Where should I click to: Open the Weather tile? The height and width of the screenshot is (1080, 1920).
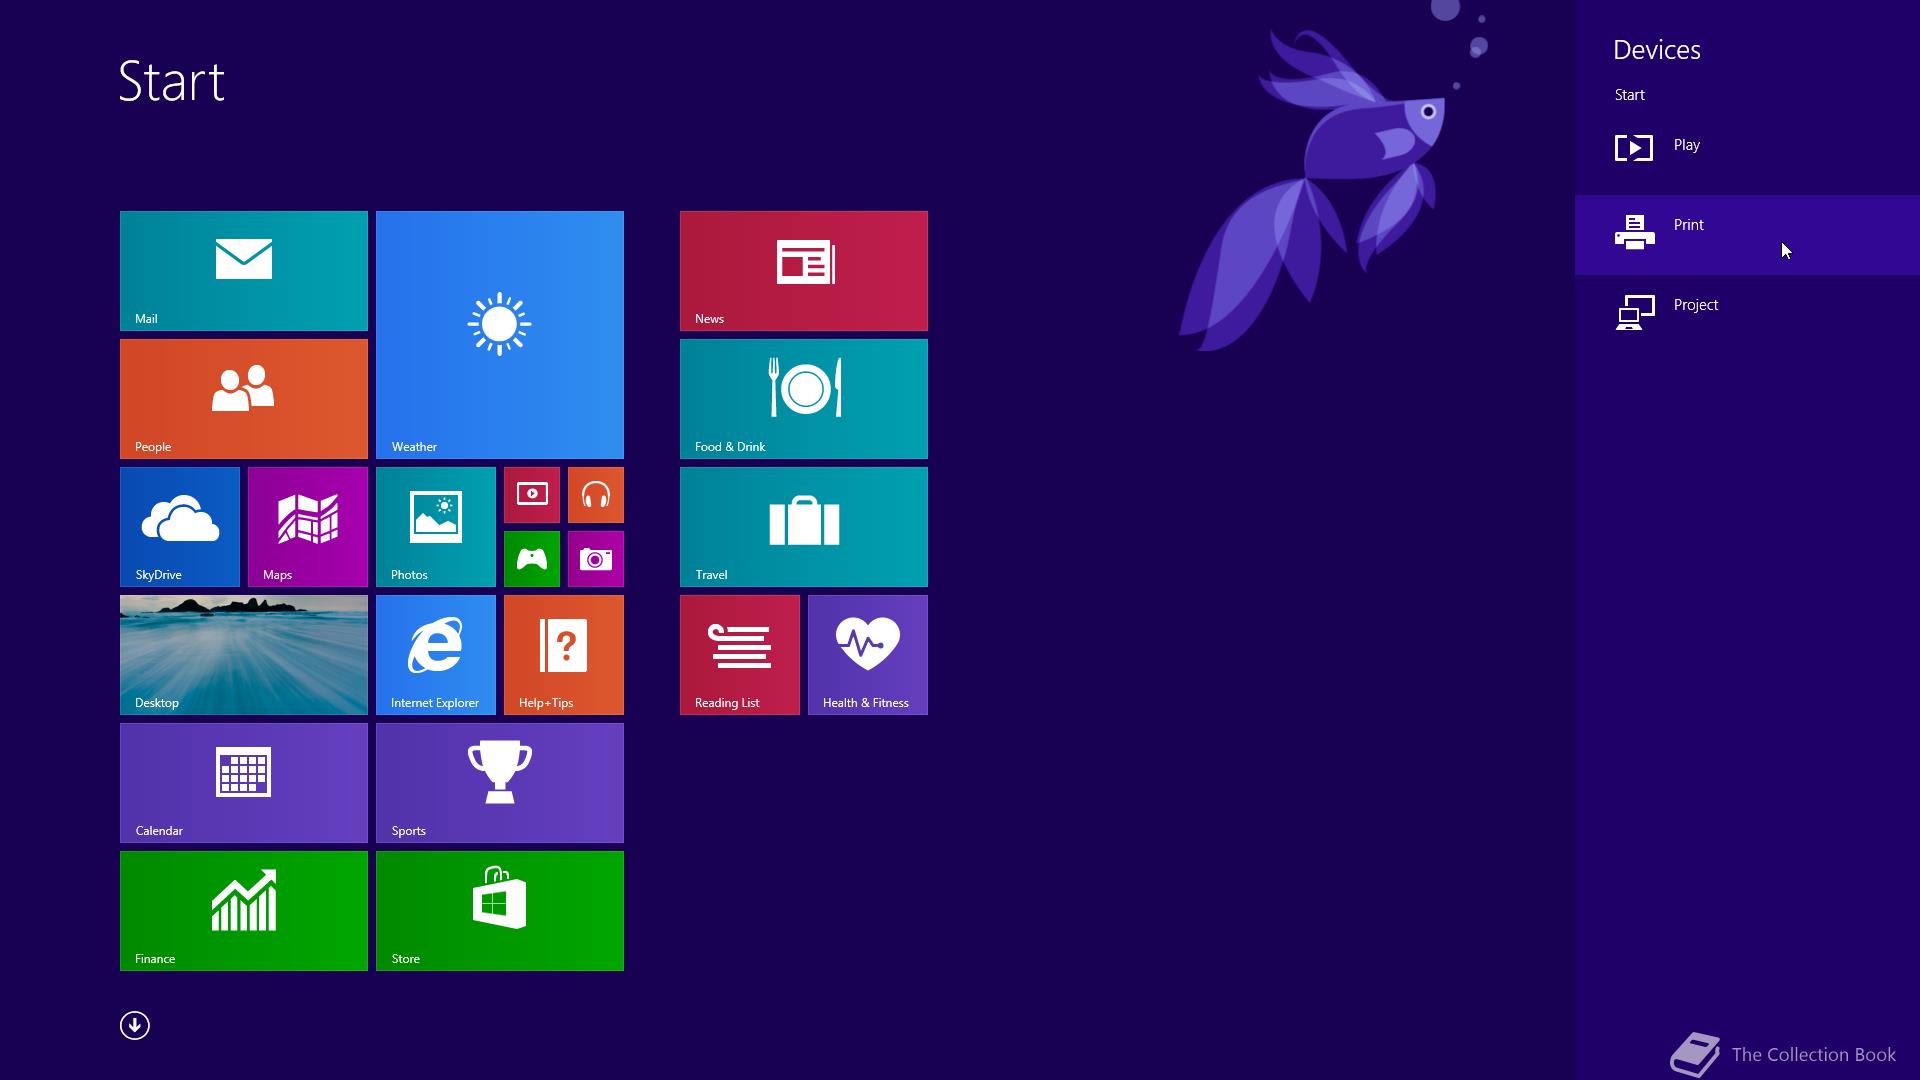tap(500, 335)
